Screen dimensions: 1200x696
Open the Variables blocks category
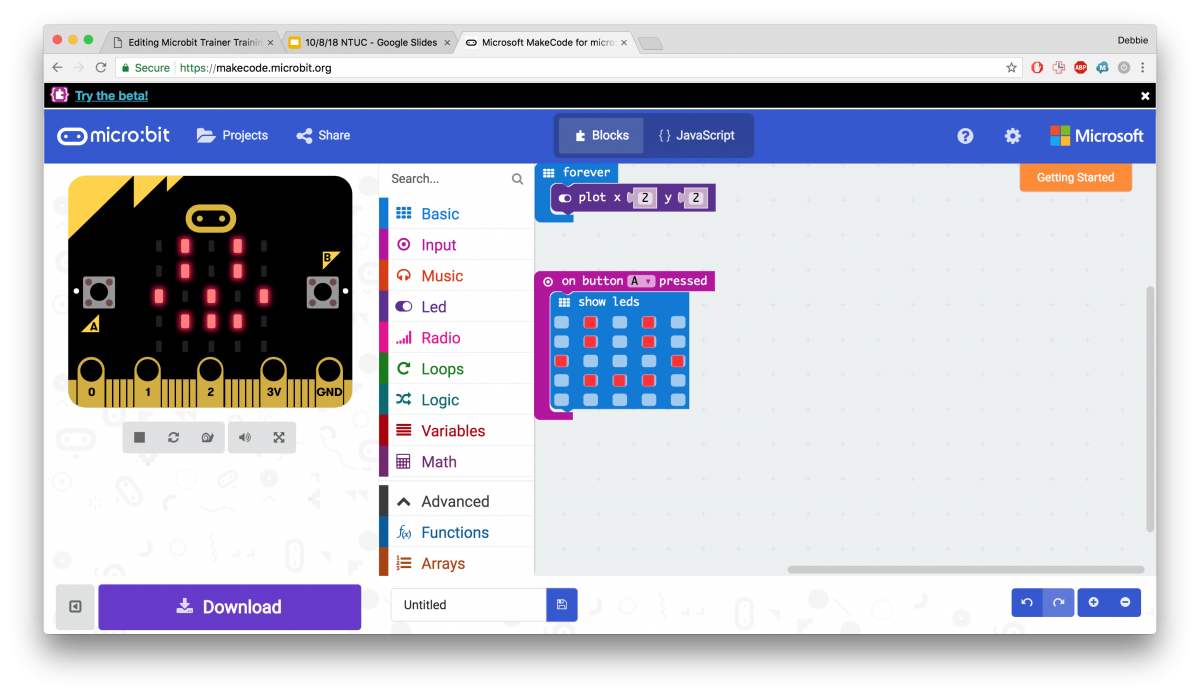click(457, 431)
